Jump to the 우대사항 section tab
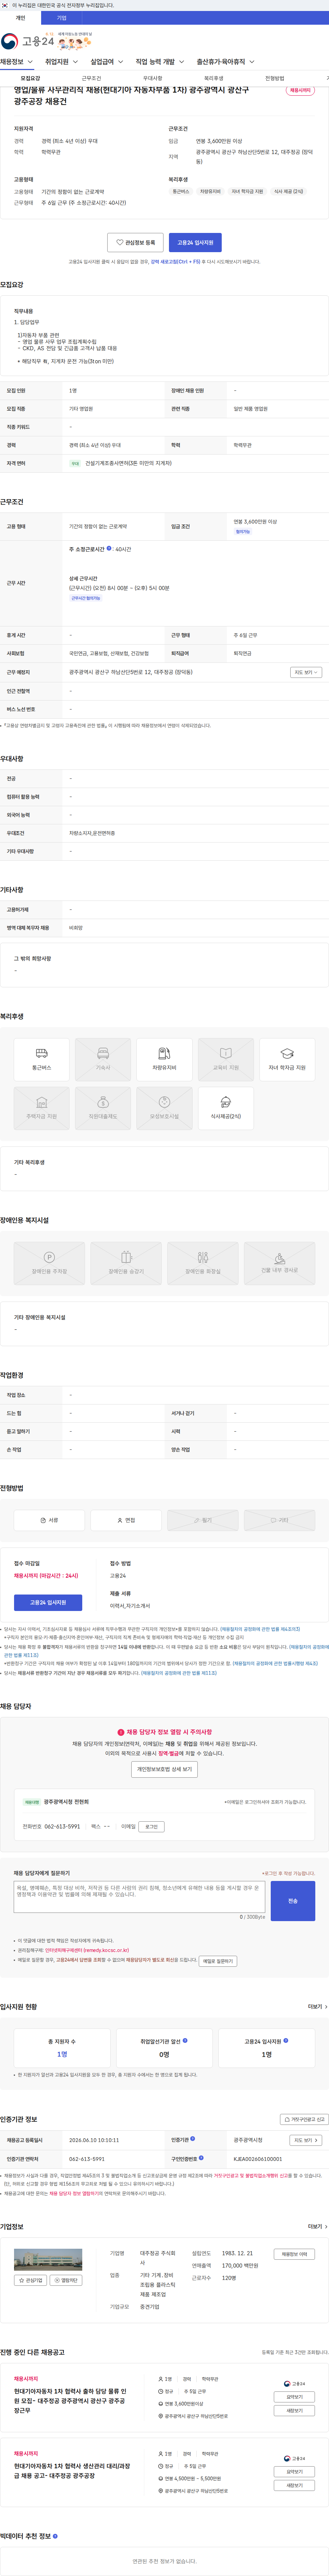This screenshot has width=329, height=2576. (152, 78)
